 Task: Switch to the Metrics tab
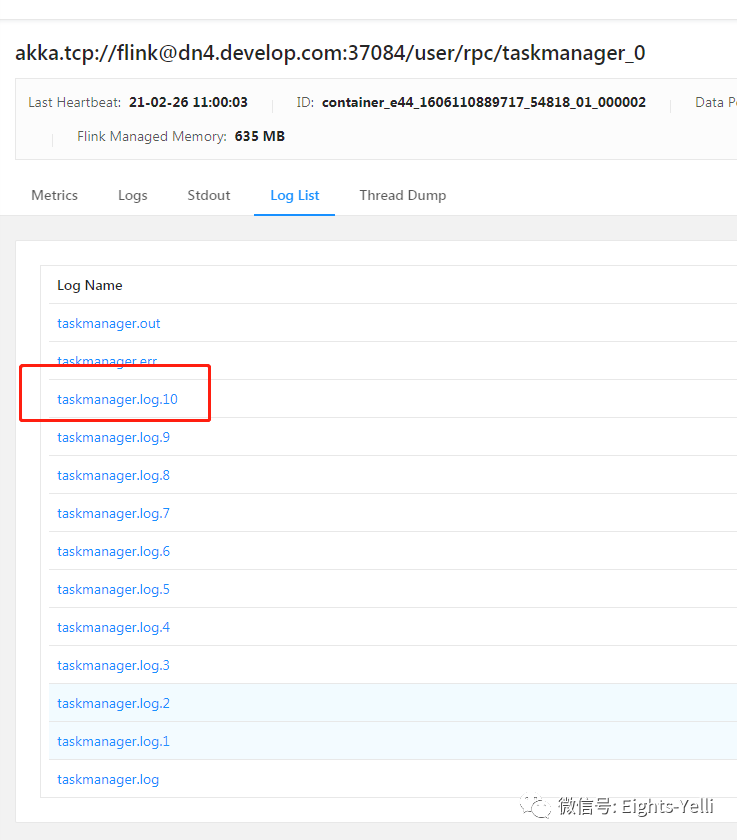(55, 195)
